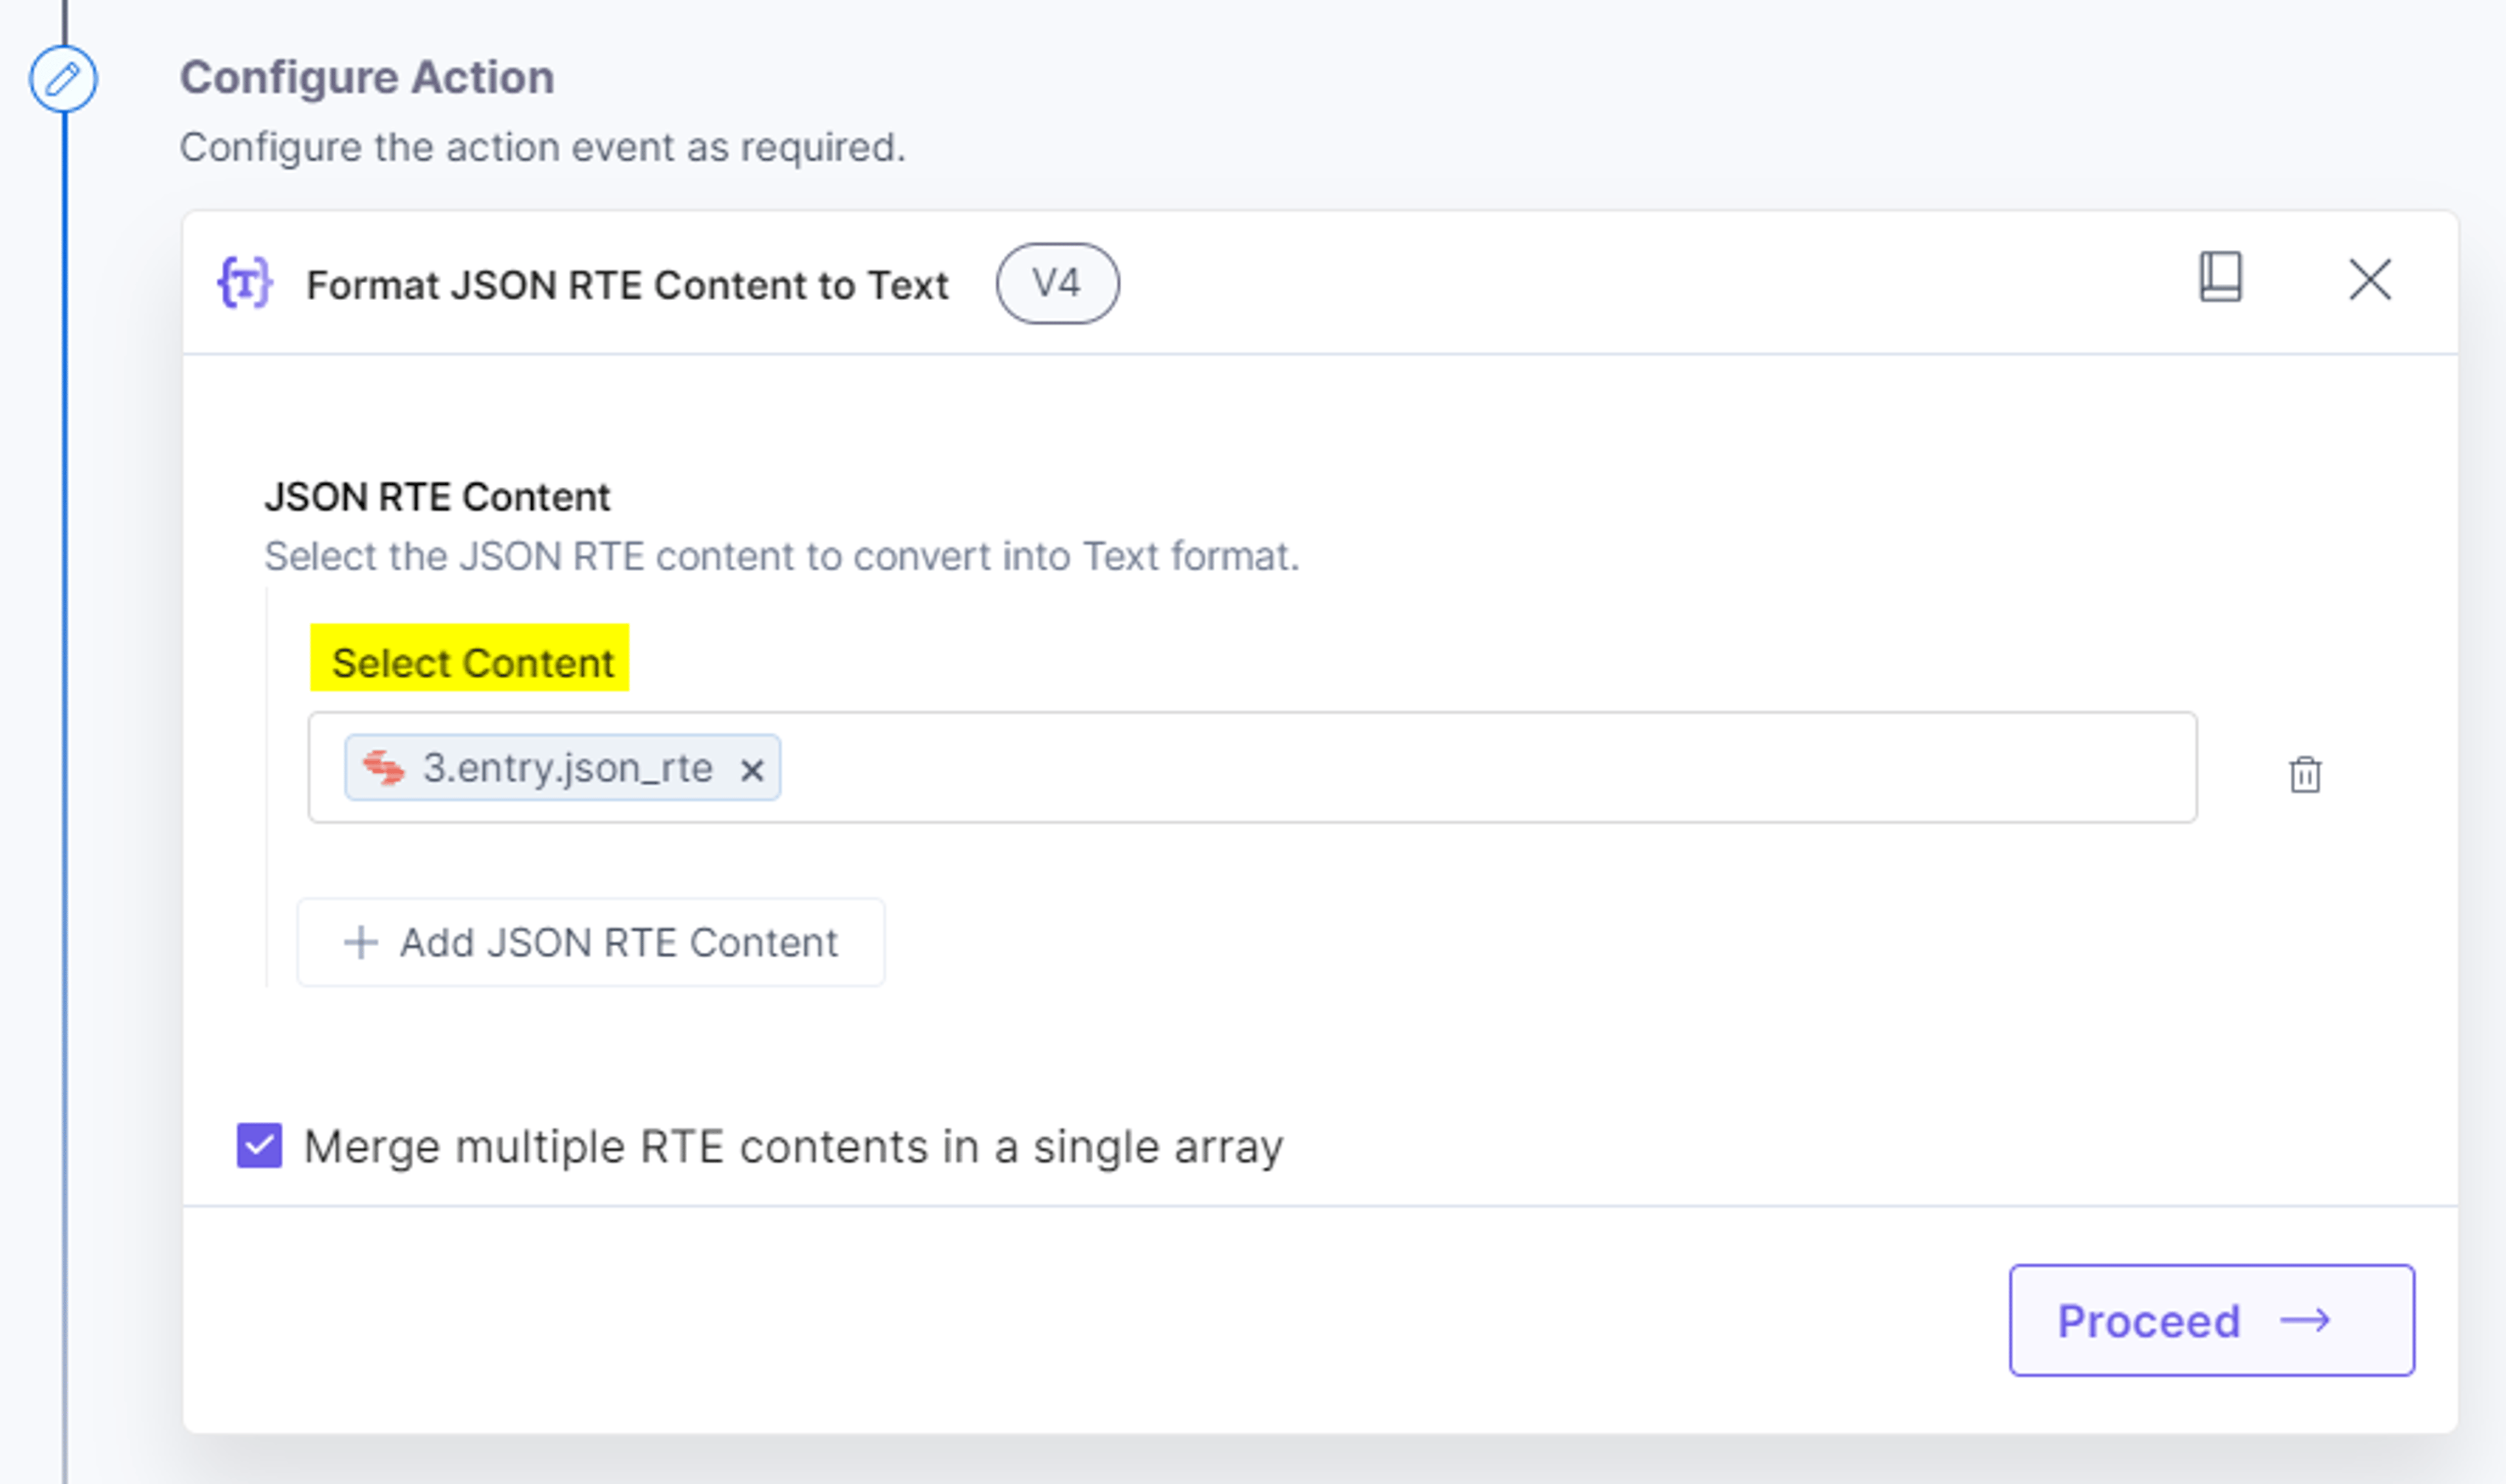
Task: Click the 3.entry.json_rte pill
Action: tap(562, 768)
